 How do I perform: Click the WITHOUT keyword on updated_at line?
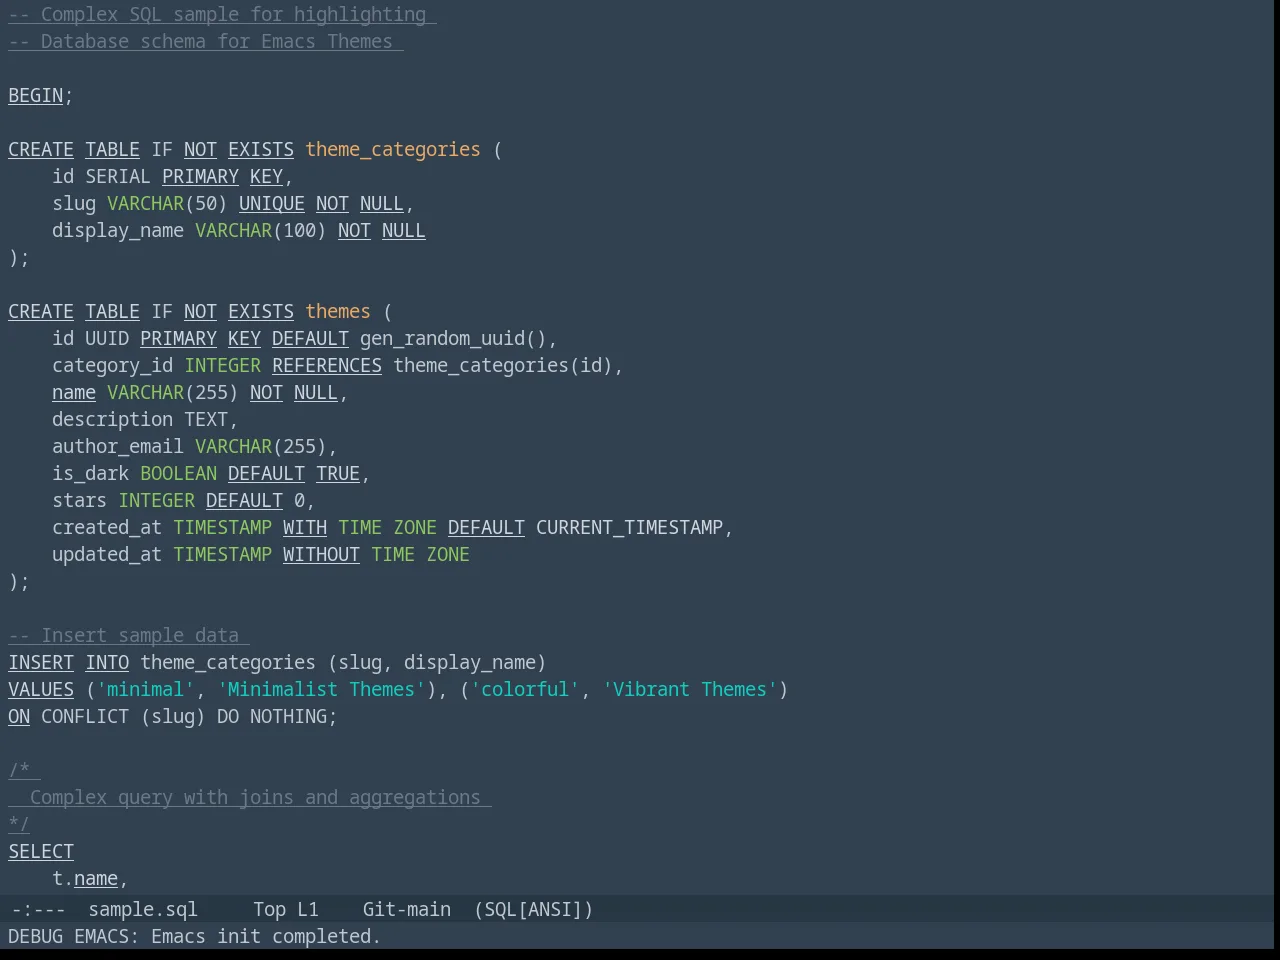point(321,555)
